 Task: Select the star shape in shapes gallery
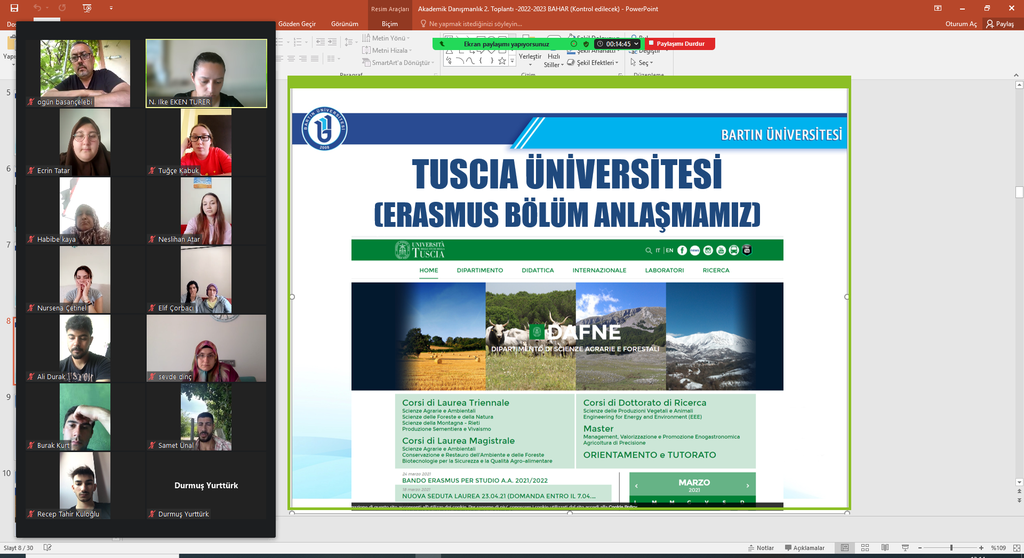[502, 61]
